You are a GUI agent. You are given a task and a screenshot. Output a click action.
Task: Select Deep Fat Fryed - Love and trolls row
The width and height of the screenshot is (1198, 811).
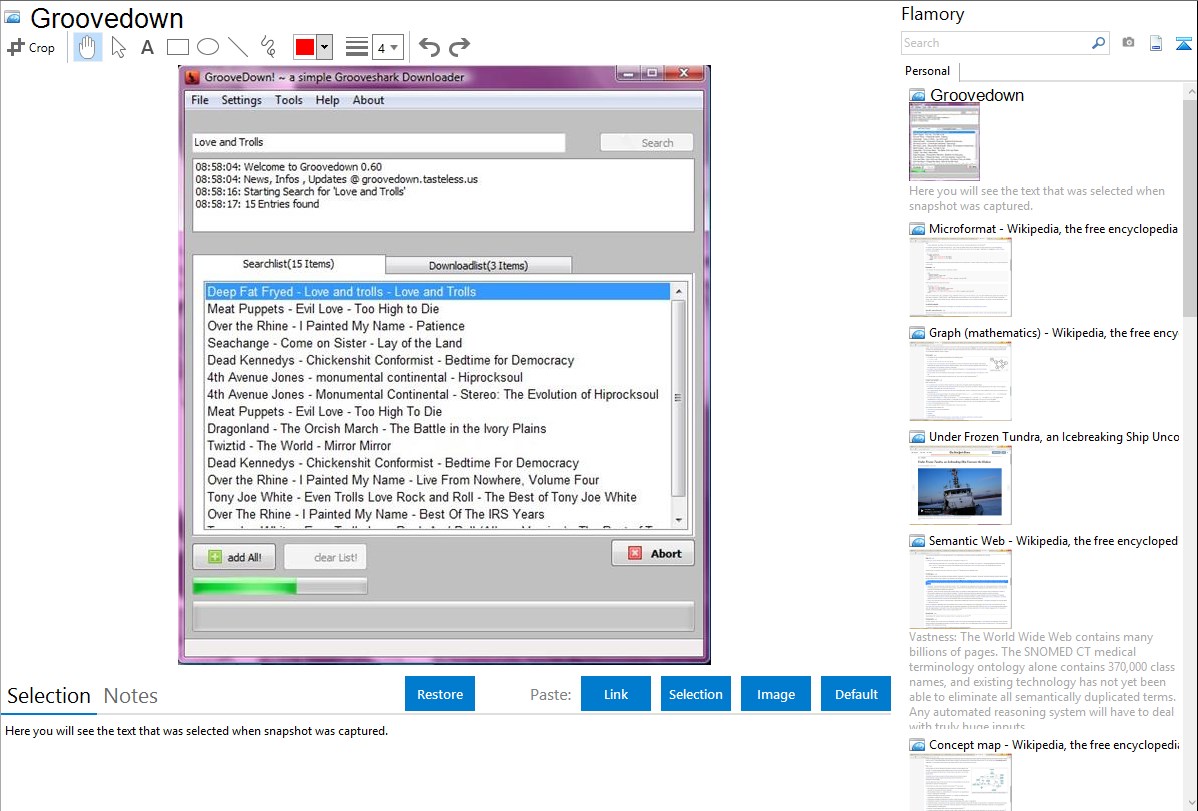(437, 291)
